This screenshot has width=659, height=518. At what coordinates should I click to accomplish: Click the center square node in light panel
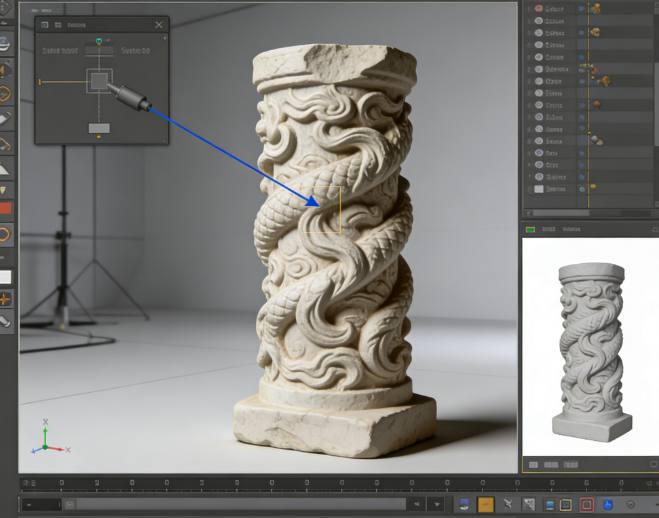tap(100, 81)
